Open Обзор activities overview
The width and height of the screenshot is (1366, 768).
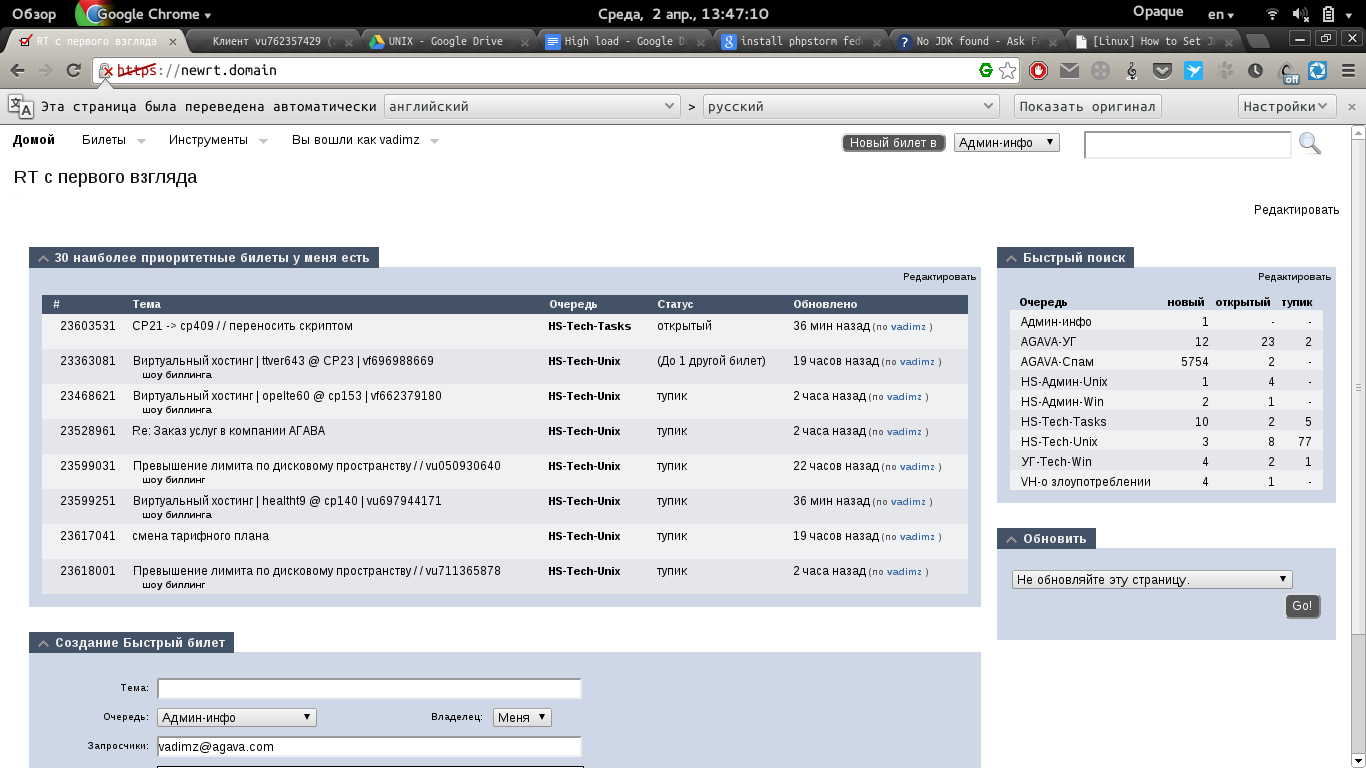tap(34, 14)
